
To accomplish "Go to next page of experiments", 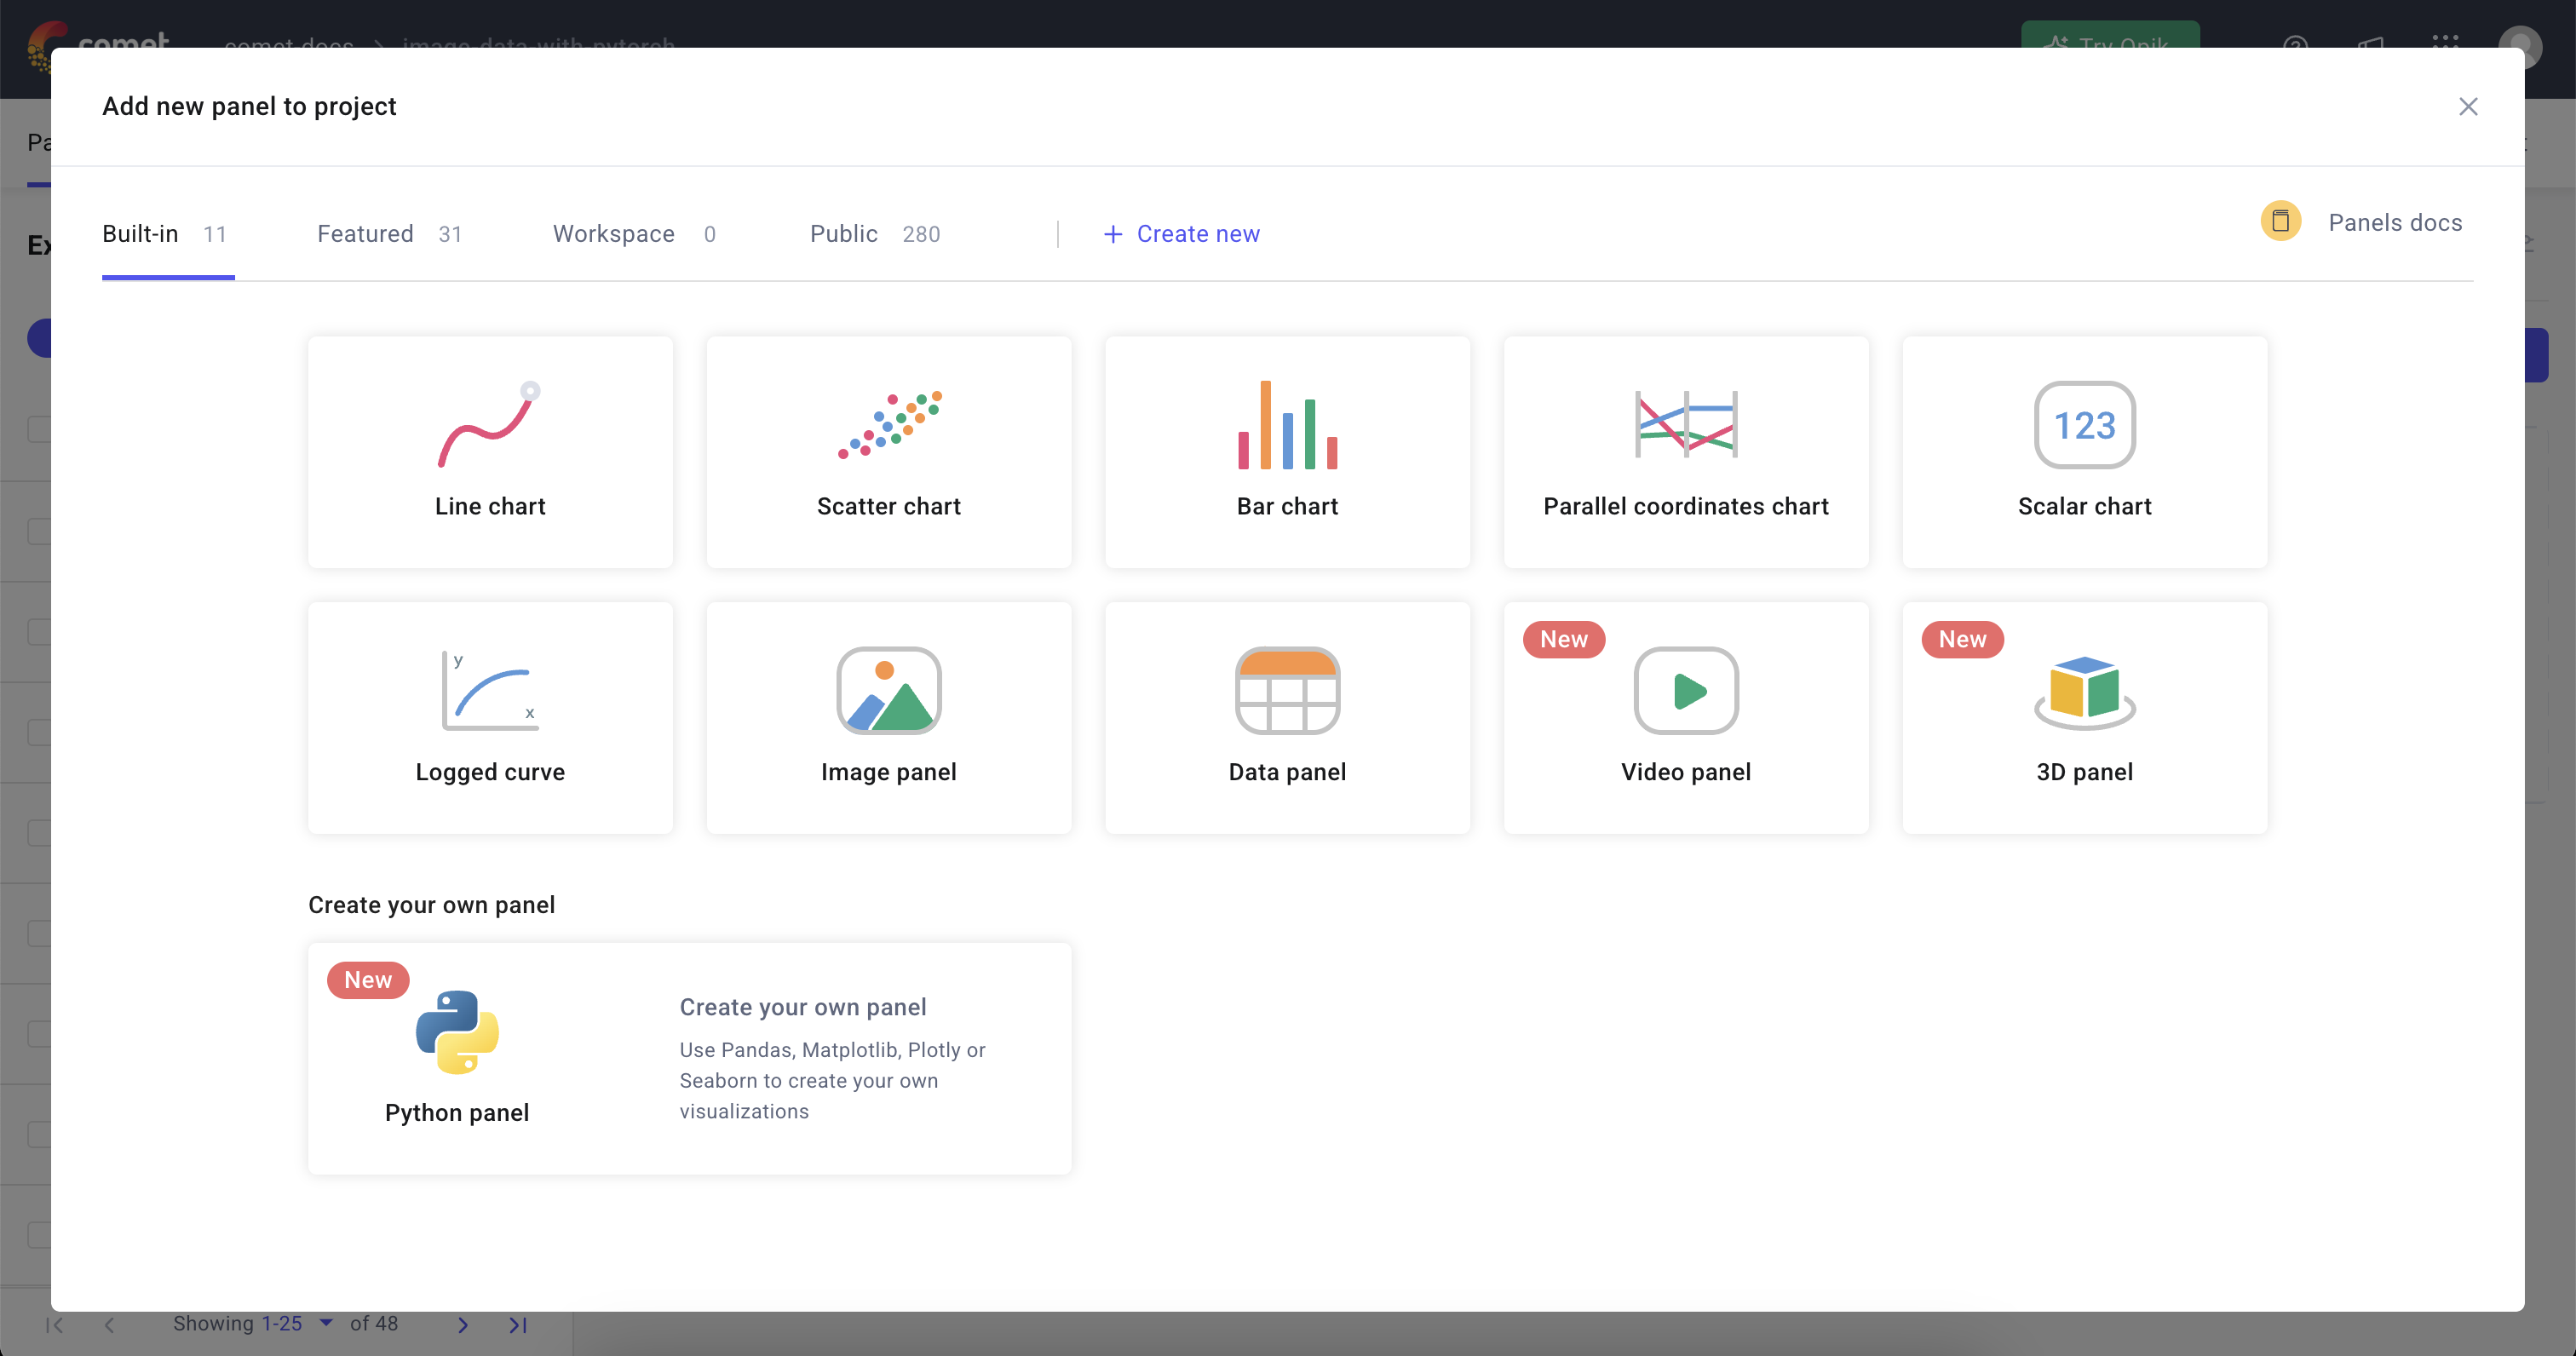I will tap(462, 1324).
